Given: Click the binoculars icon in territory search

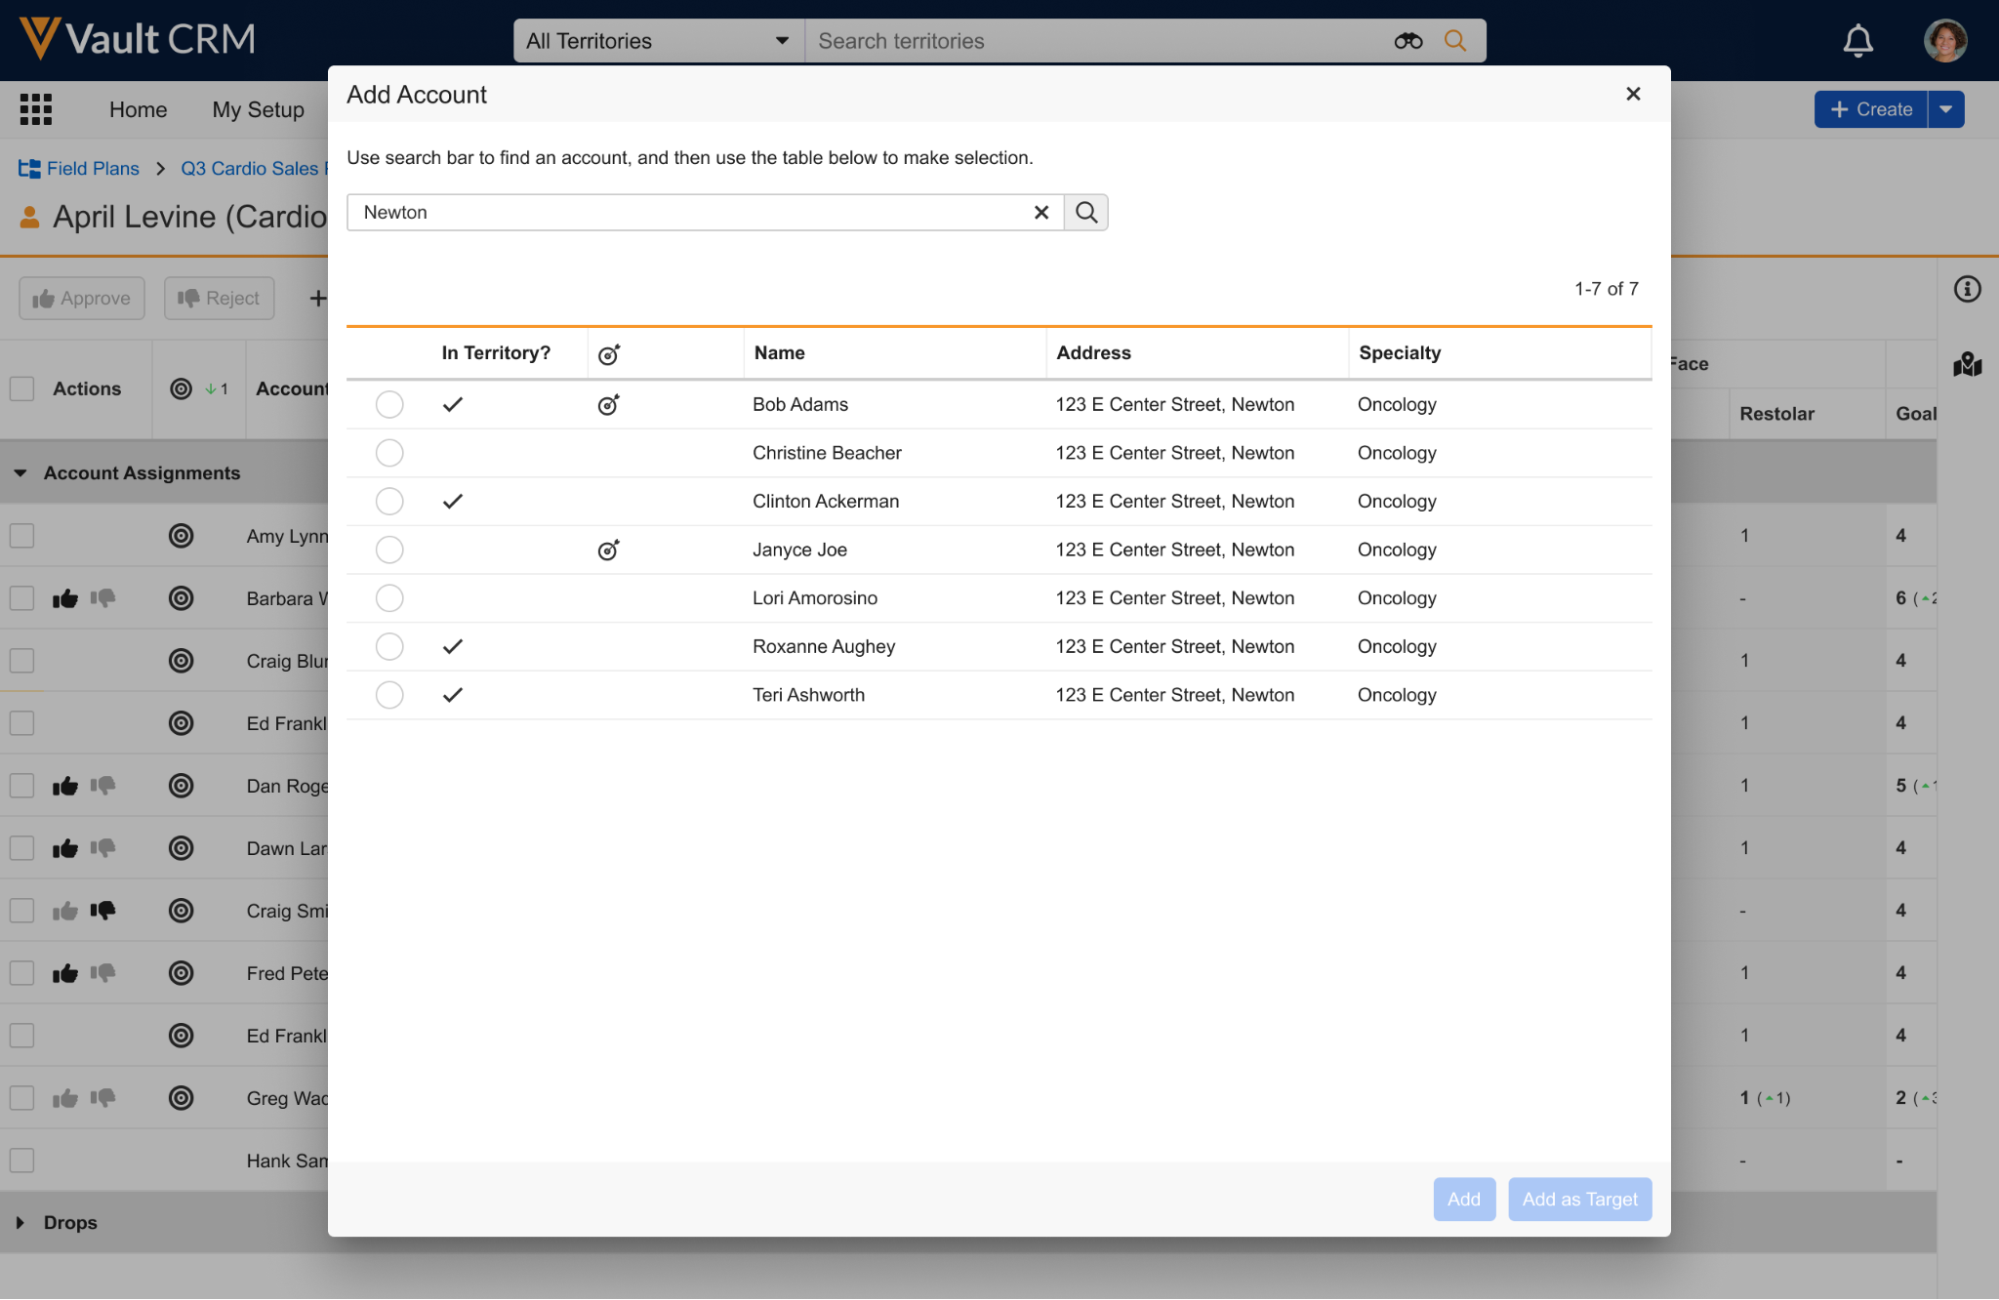Looking at the screenshot, I should pyautogui.click(x=1408, y=41).
